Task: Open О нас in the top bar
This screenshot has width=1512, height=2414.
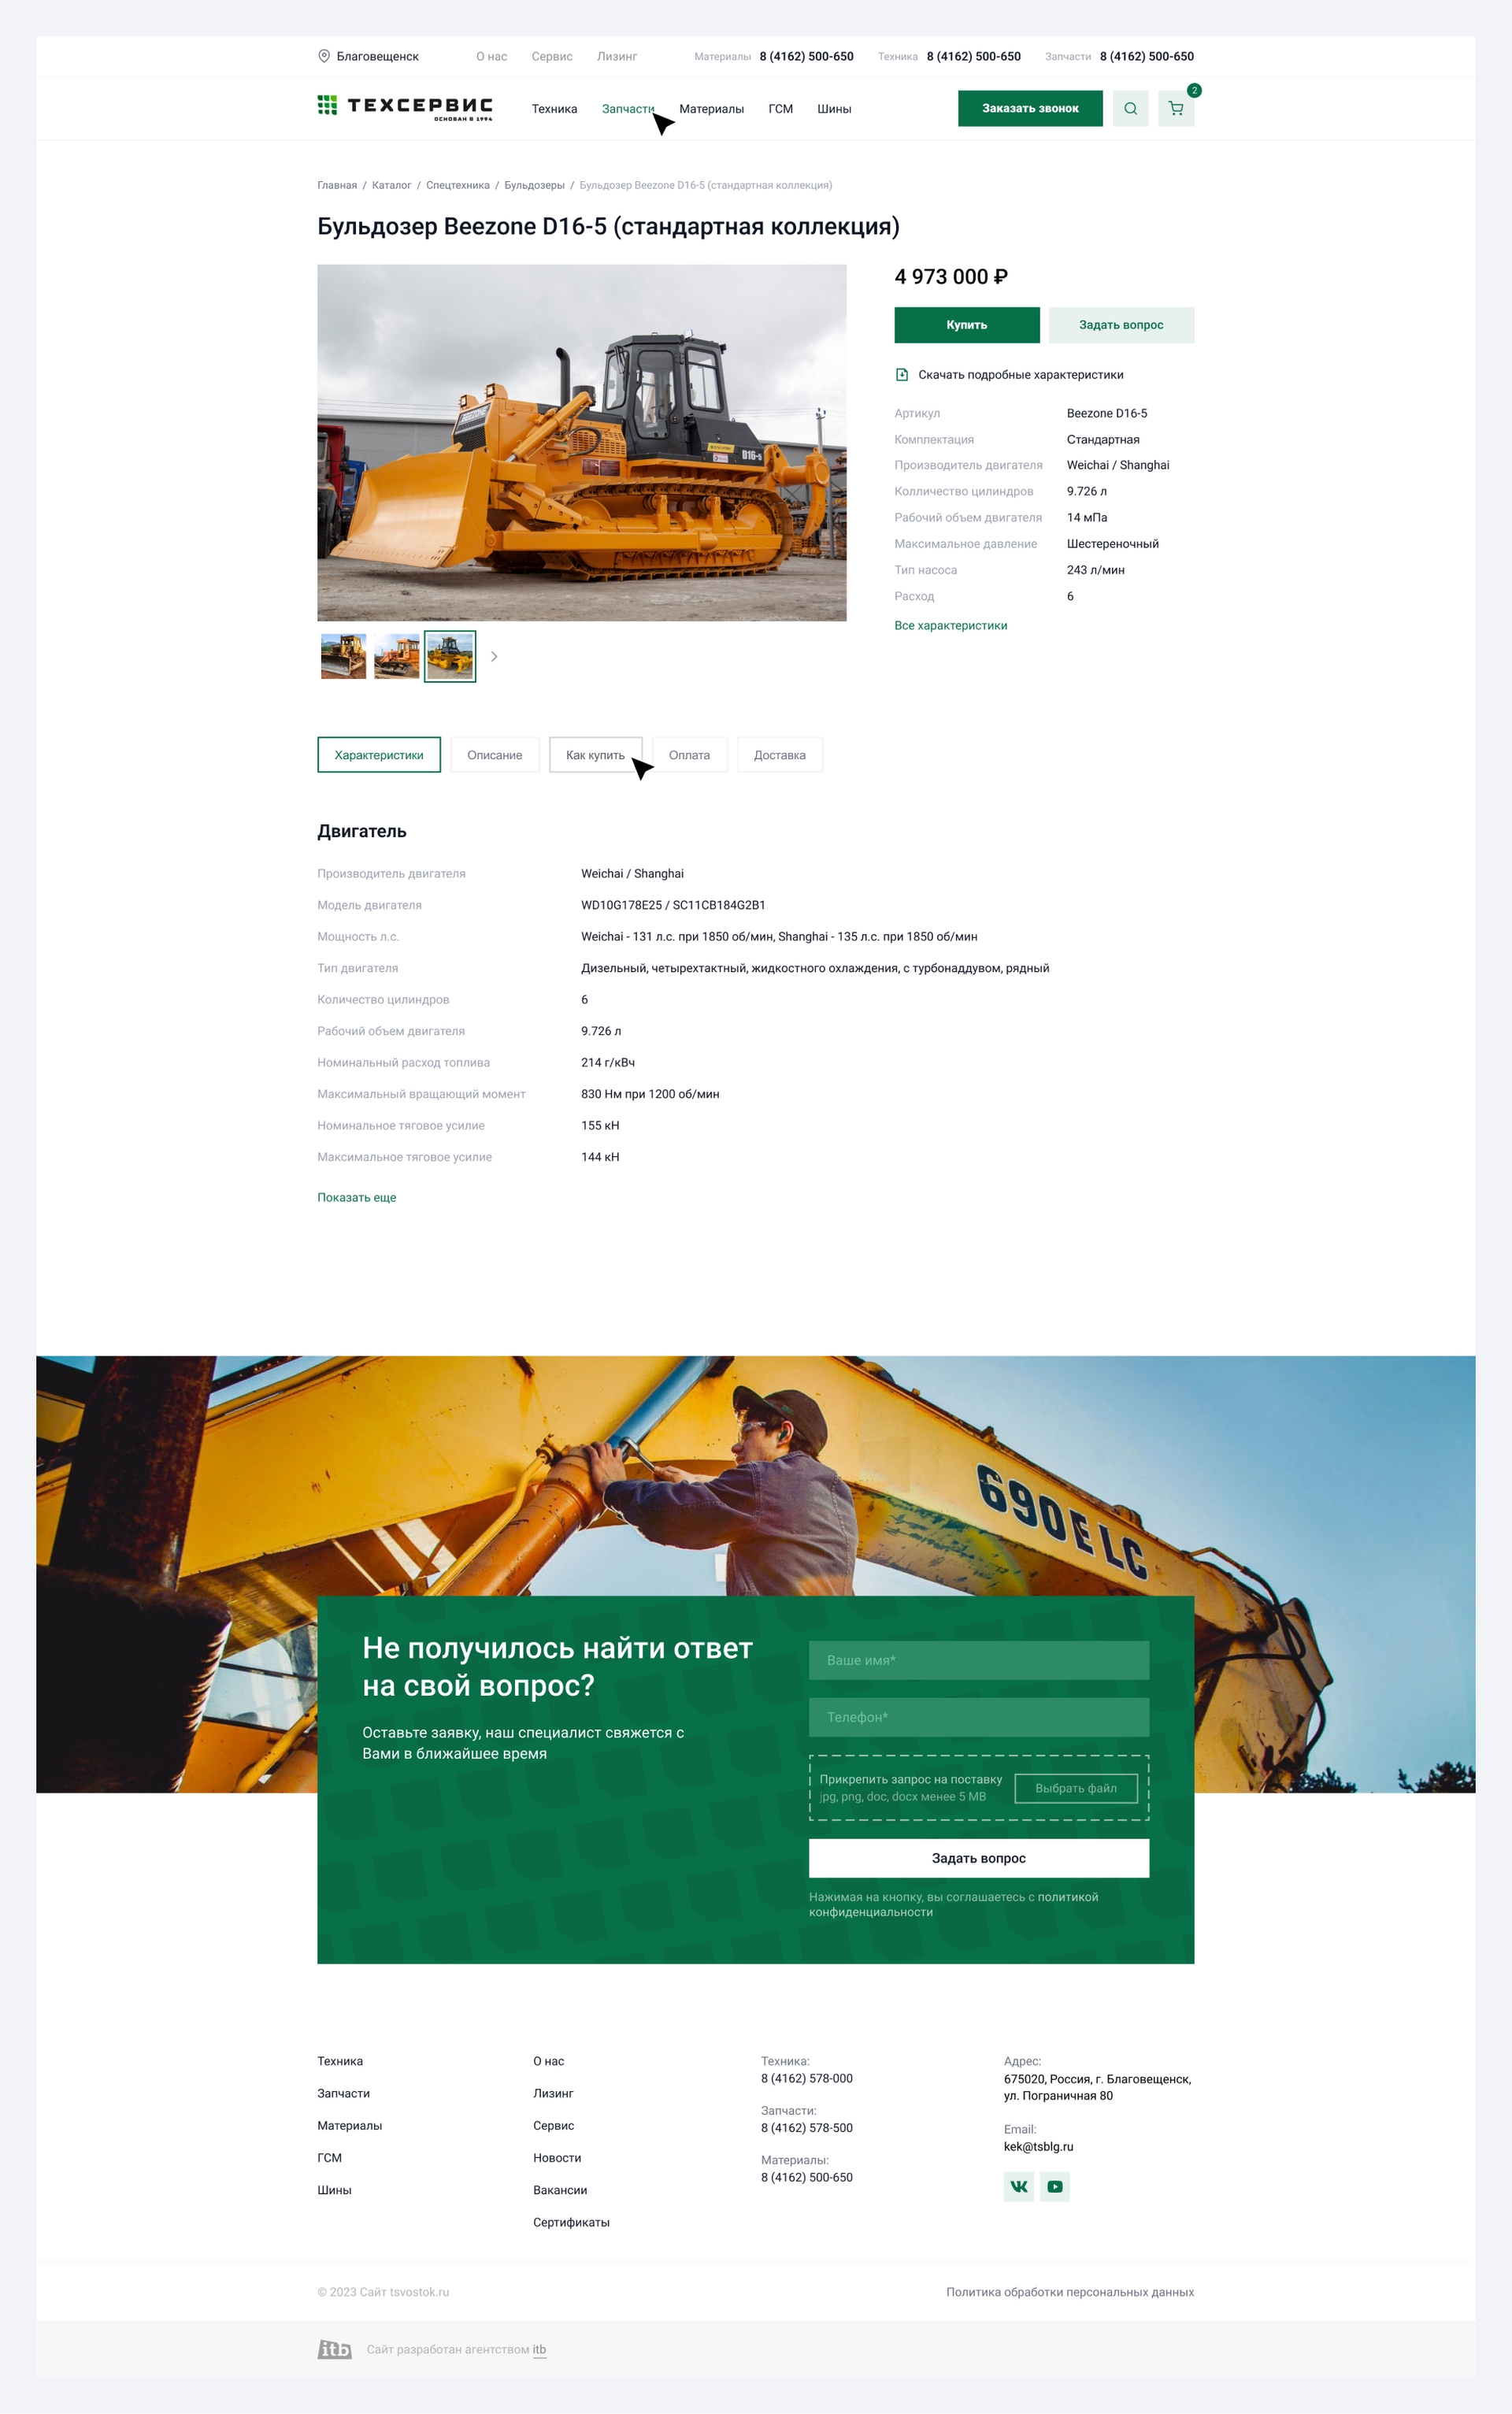Action: 492,57
